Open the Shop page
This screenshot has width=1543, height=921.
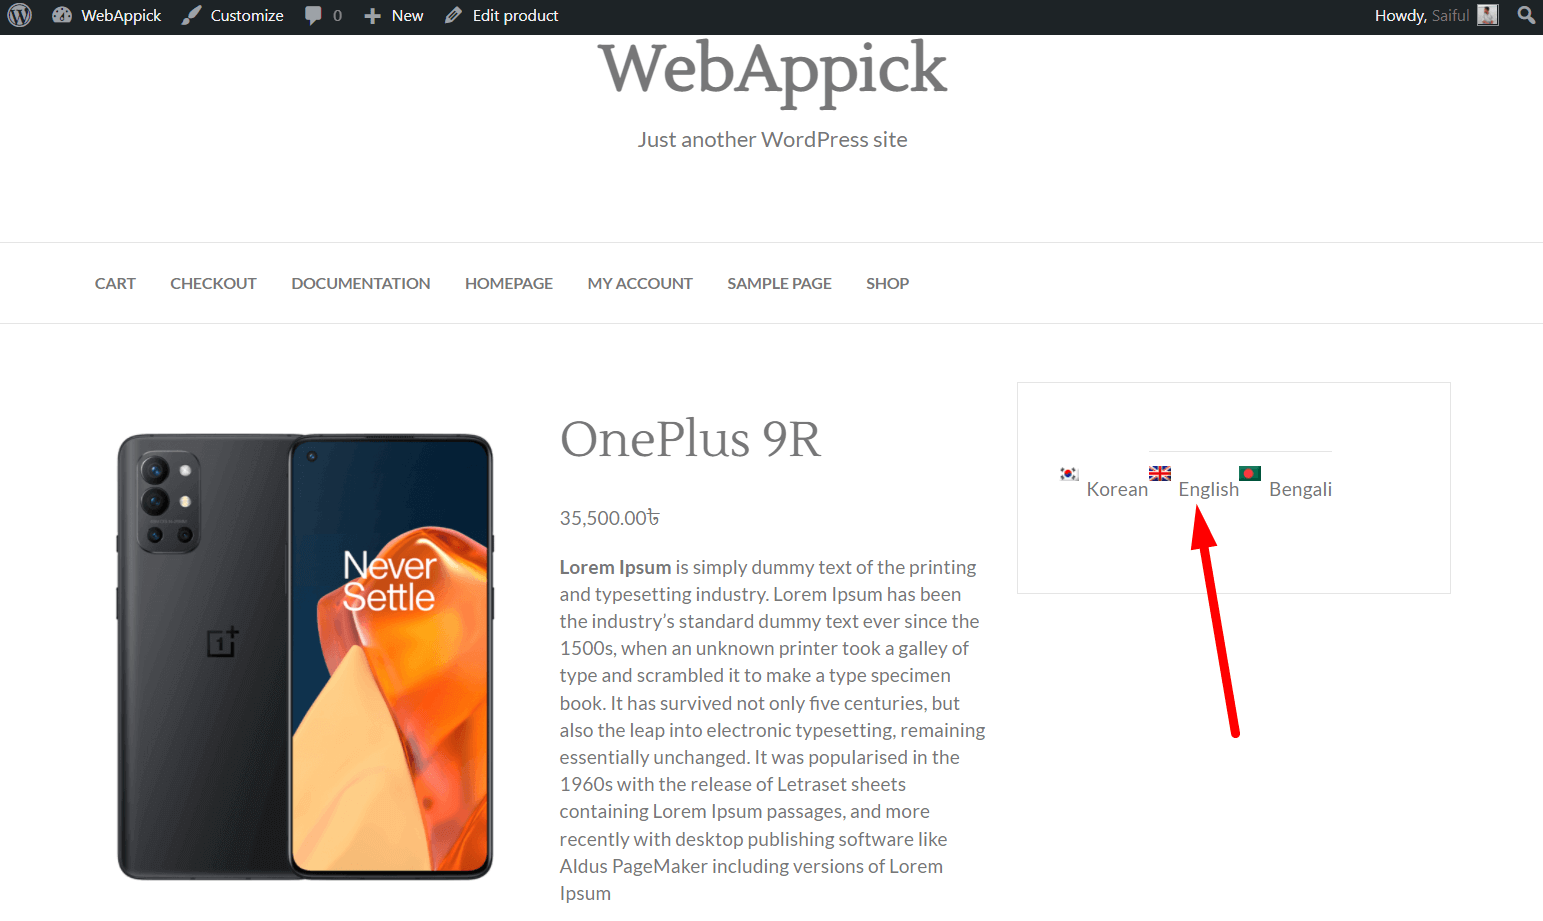[x=887, y=283]
